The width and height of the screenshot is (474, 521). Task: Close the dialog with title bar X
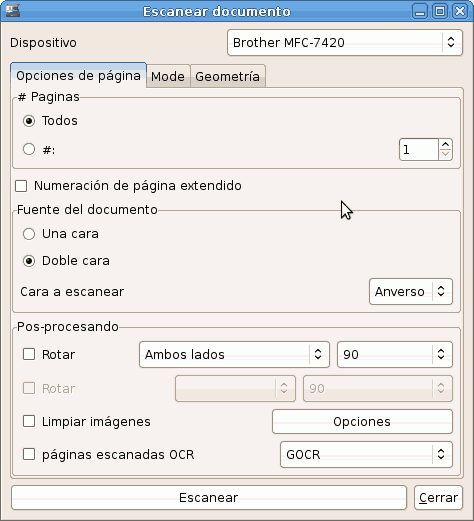tap(460, 11)
